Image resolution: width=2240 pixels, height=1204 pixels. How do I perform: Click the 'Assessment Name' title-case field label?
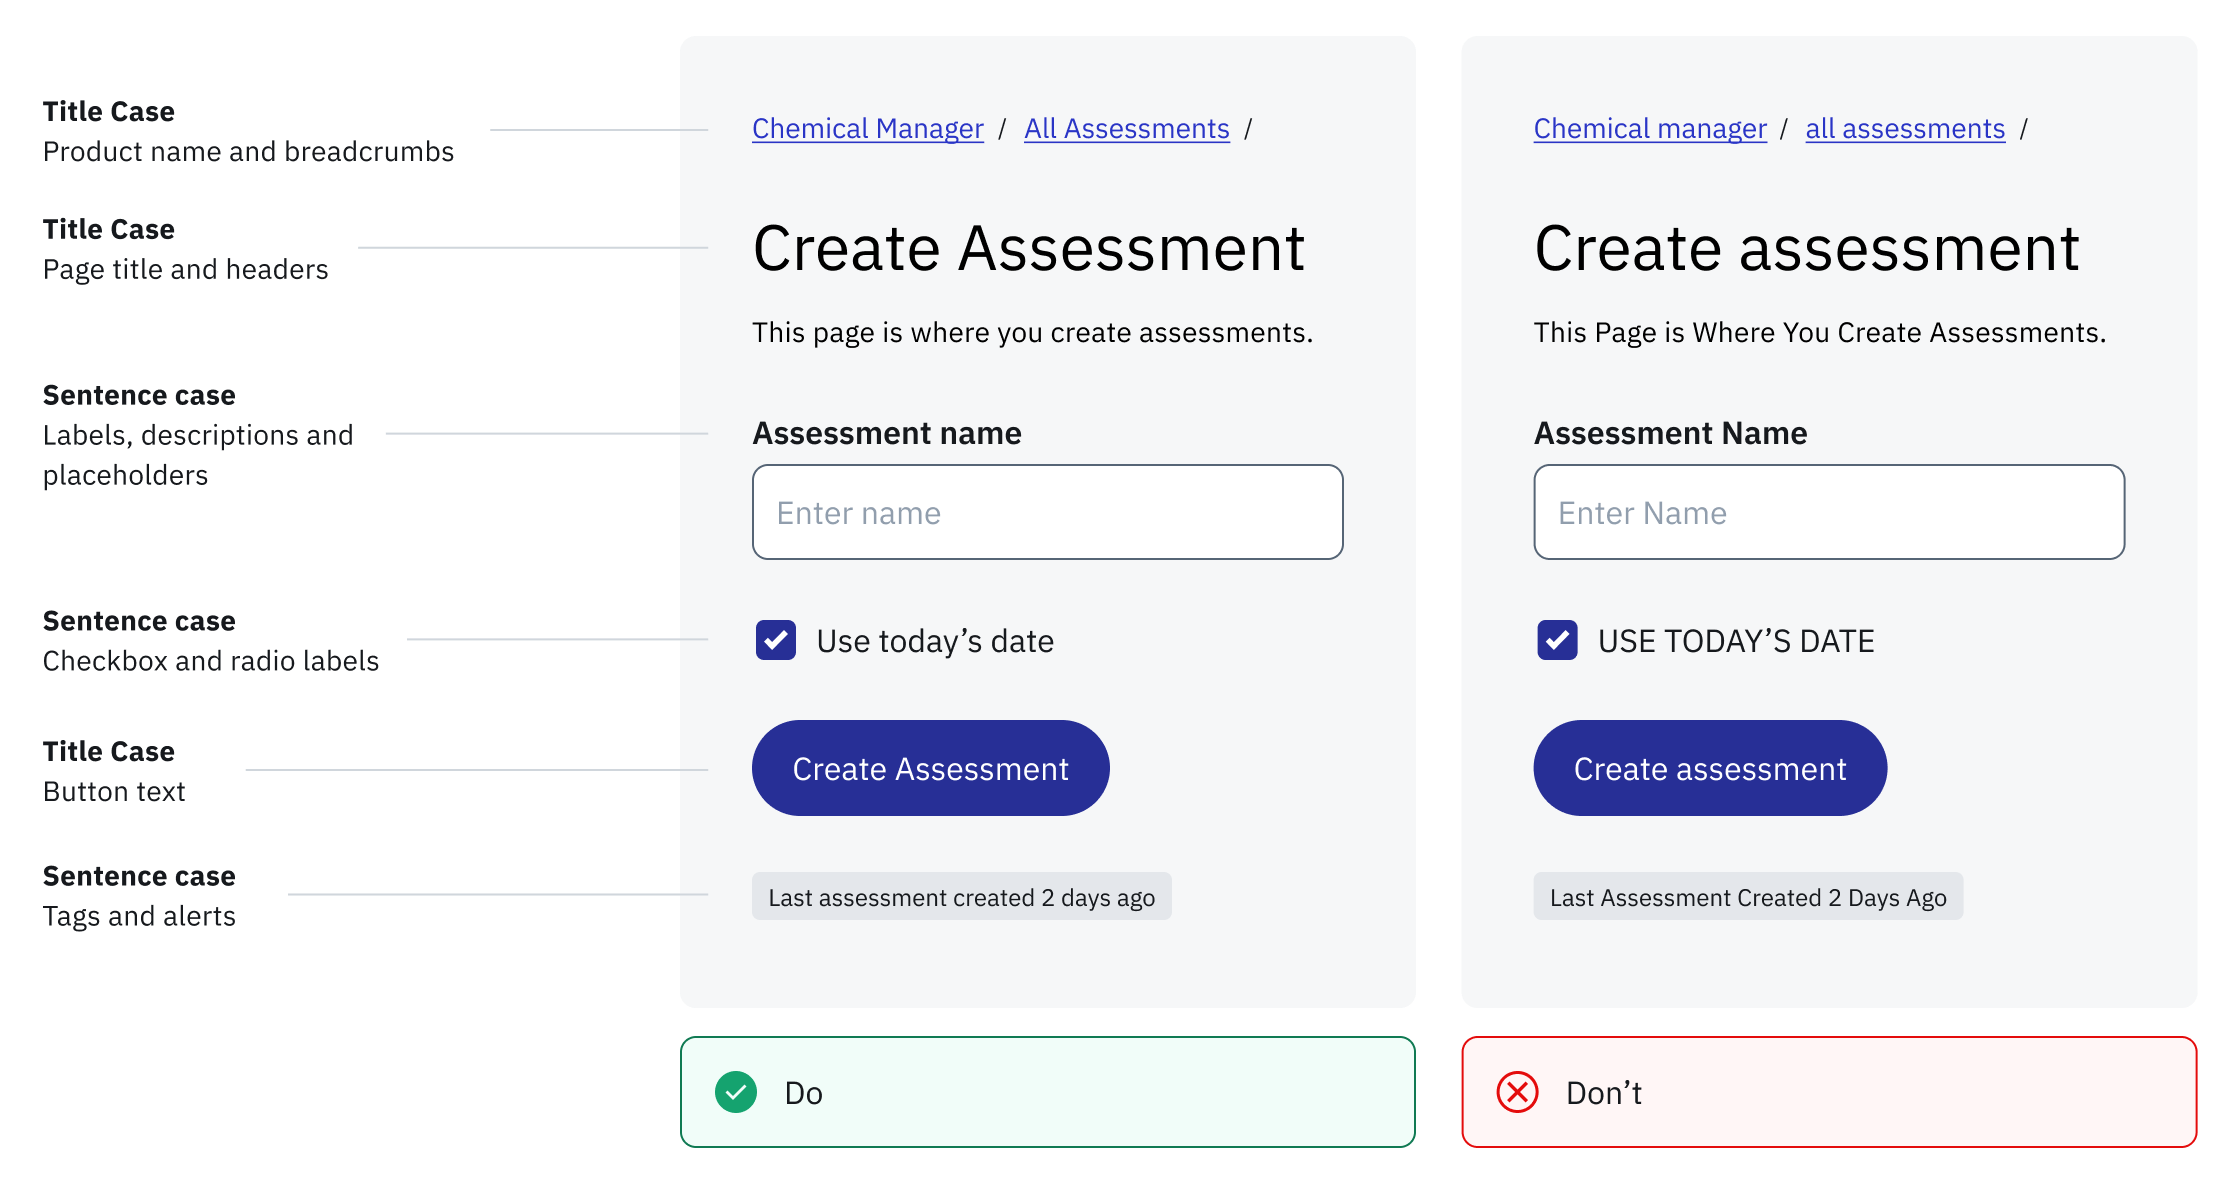[x=1670, y=433]
